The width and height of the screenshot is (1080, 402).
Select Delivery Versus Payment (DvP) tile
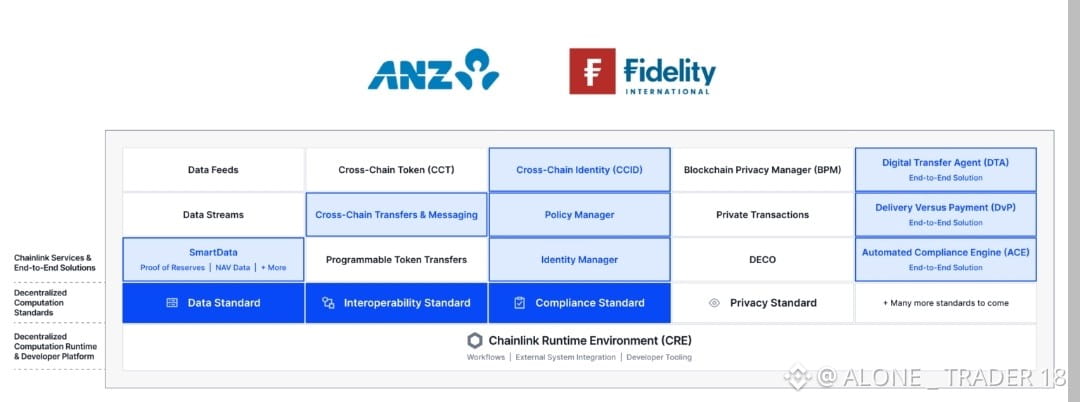pyautogui.click(x=945, y=214)
